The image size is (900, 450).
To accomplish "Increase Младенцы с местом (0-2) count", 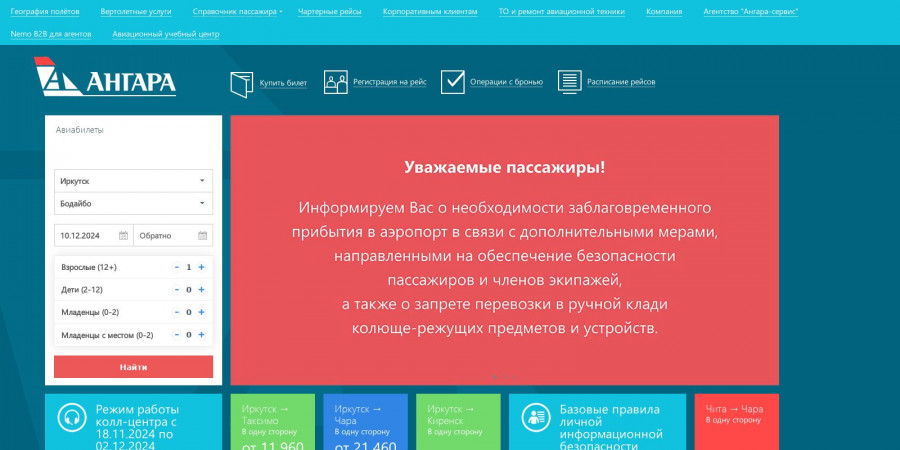I will click(201, 335).
